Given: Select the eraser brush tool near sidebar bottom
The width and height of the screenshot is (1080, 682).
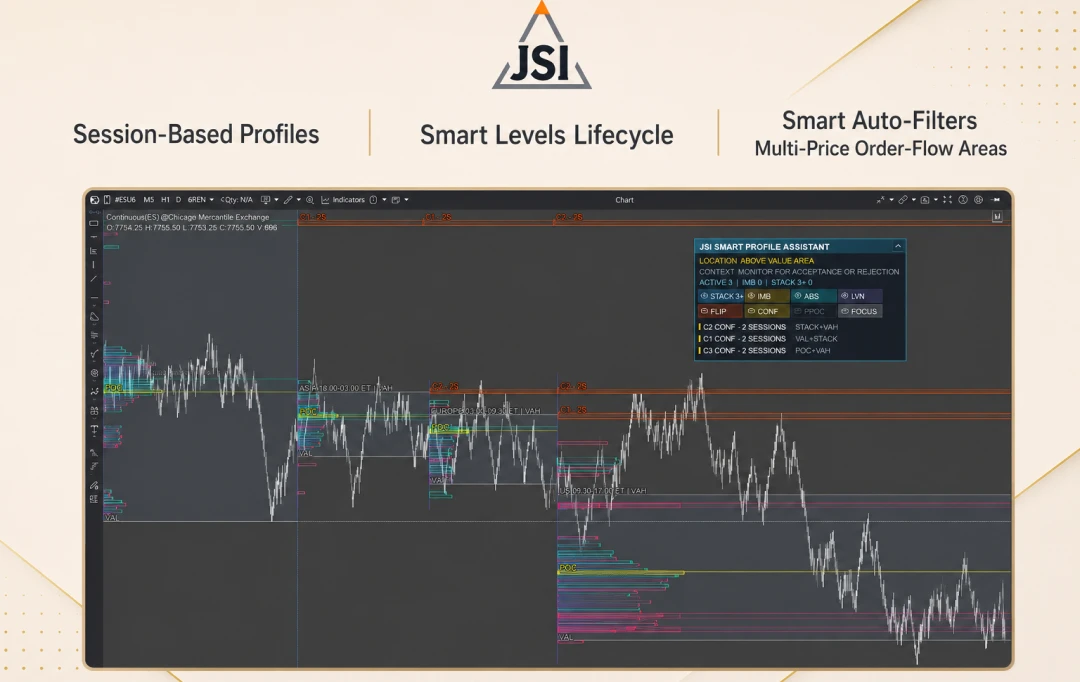Looking at the screenshot, I should click(94, 485).
